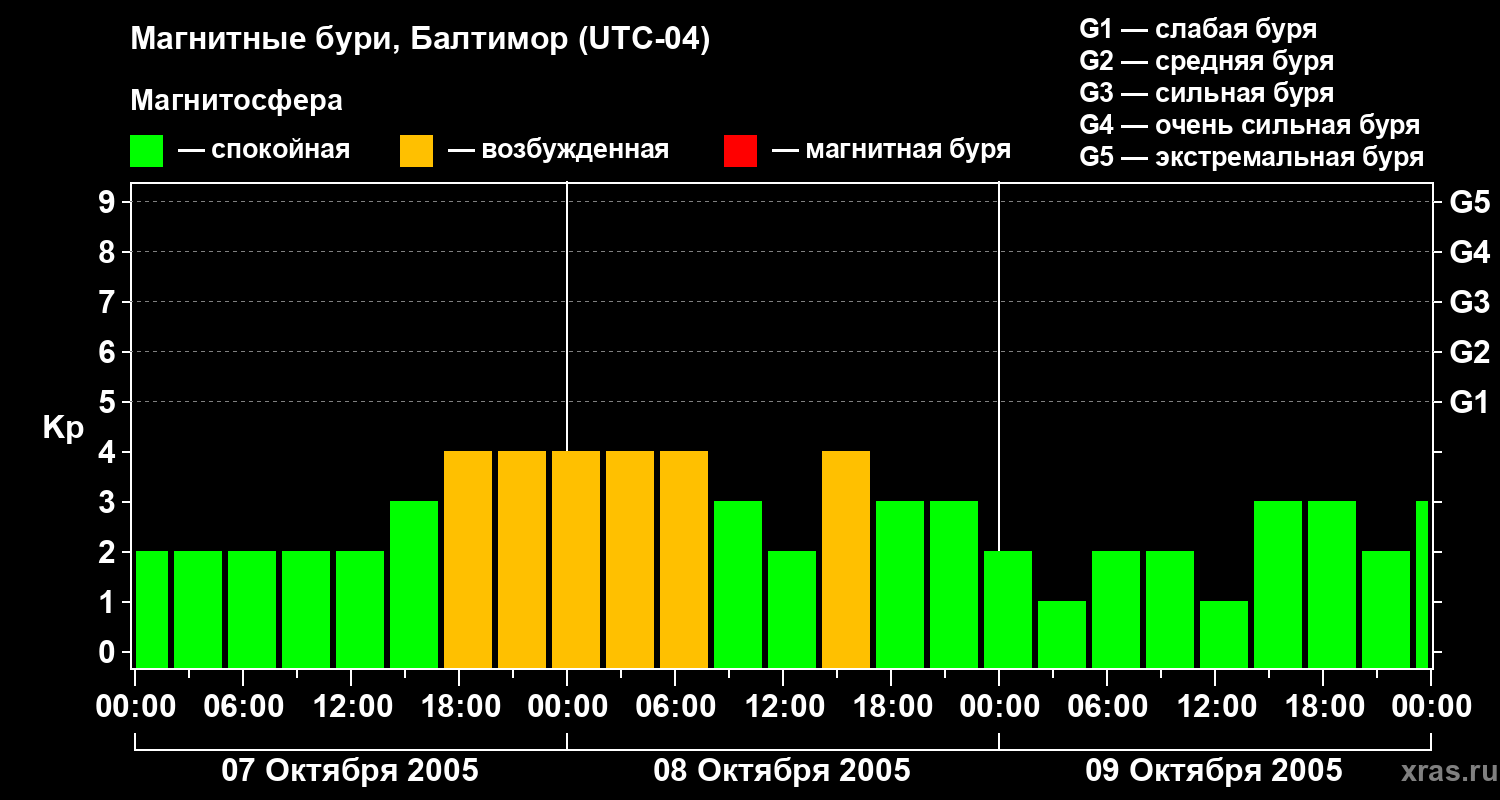Image resolution: width=1500 pixels, height=800 pixels.
Task: Click the 00:00 label starting 09 October
Action: (x=999, y=706)
